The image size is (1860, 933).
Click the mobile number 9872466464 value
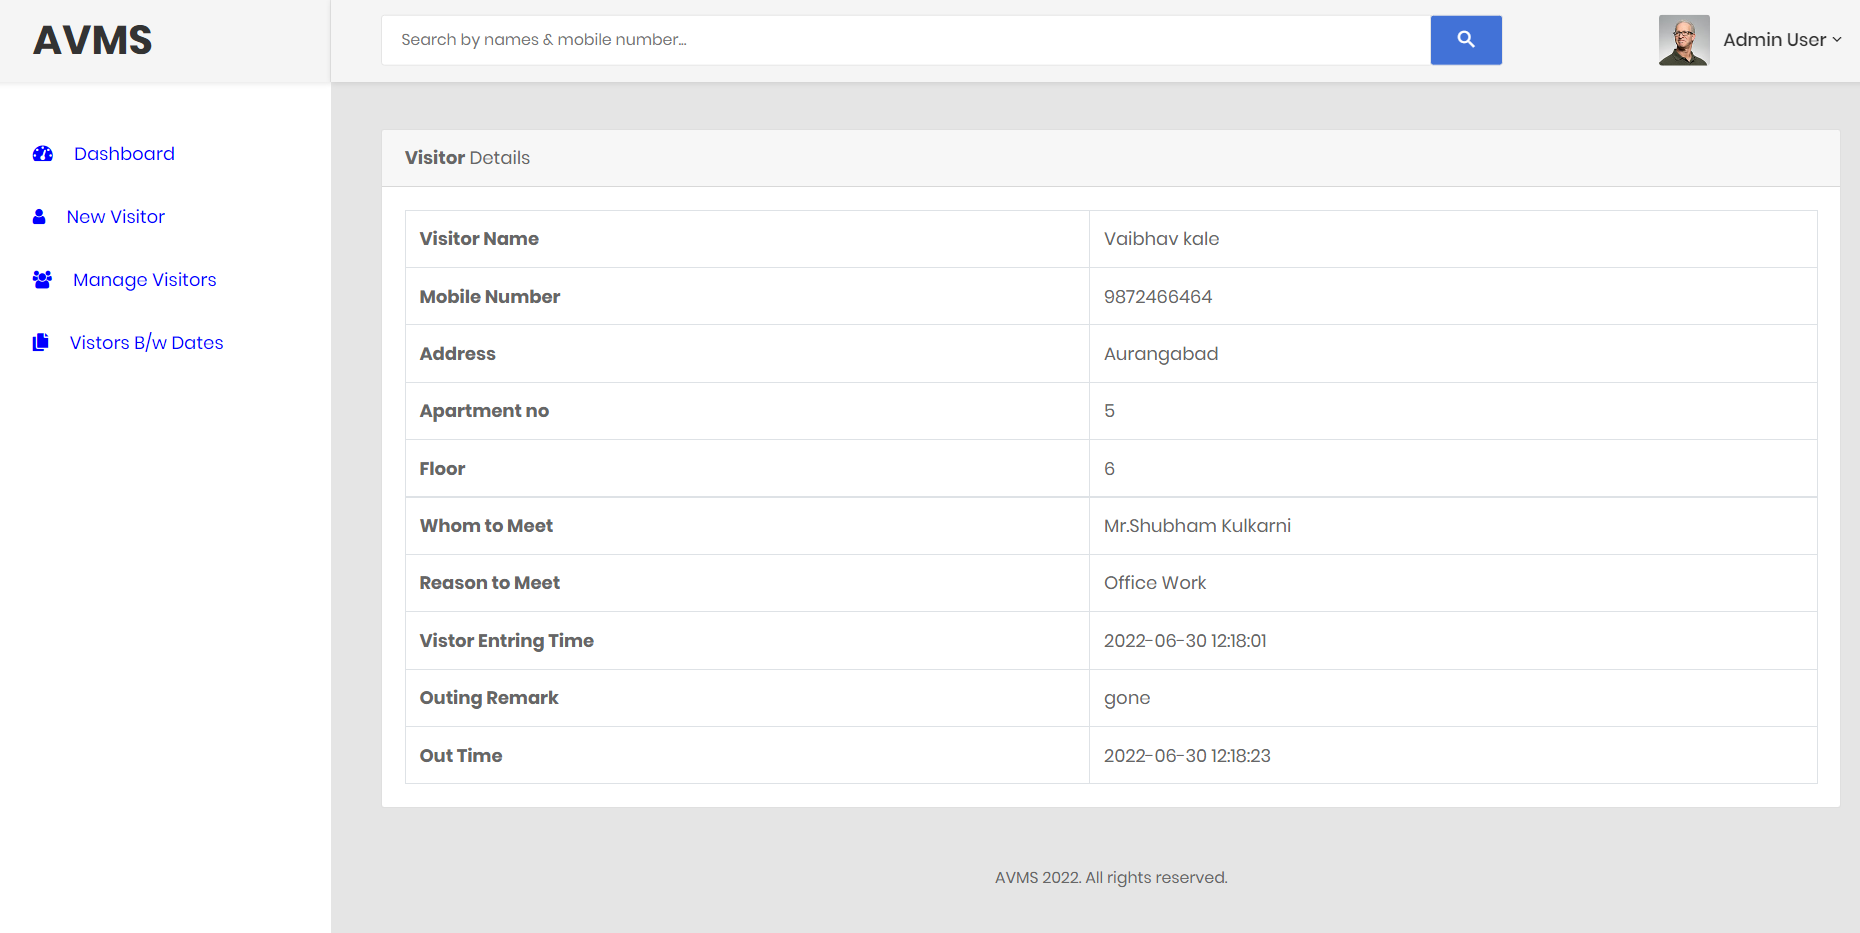click(1157, 296)
